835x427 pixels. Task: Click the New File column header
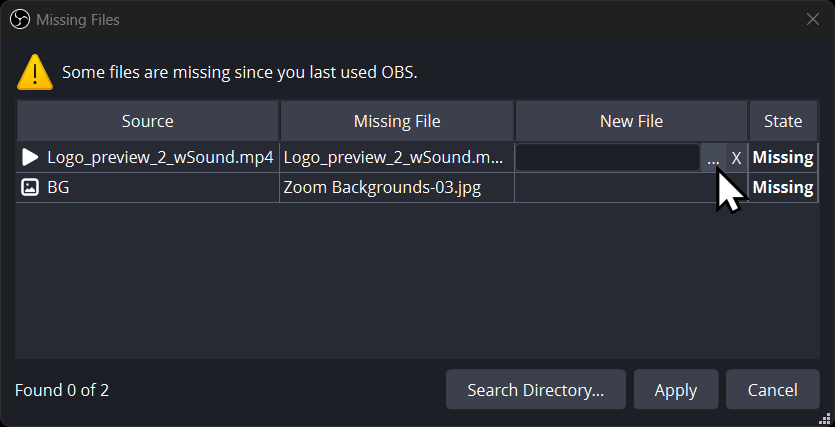631,121
